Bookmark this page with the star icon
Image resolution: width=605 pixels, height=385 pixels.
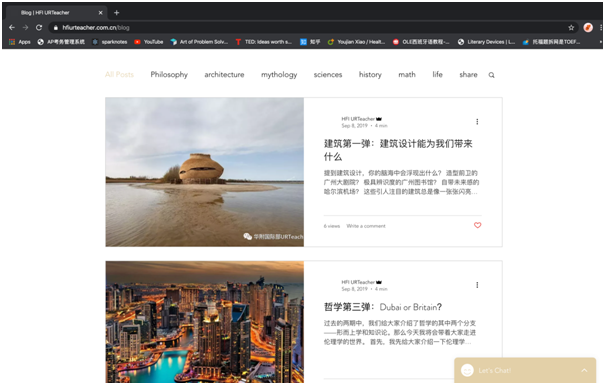click(571, 27)
